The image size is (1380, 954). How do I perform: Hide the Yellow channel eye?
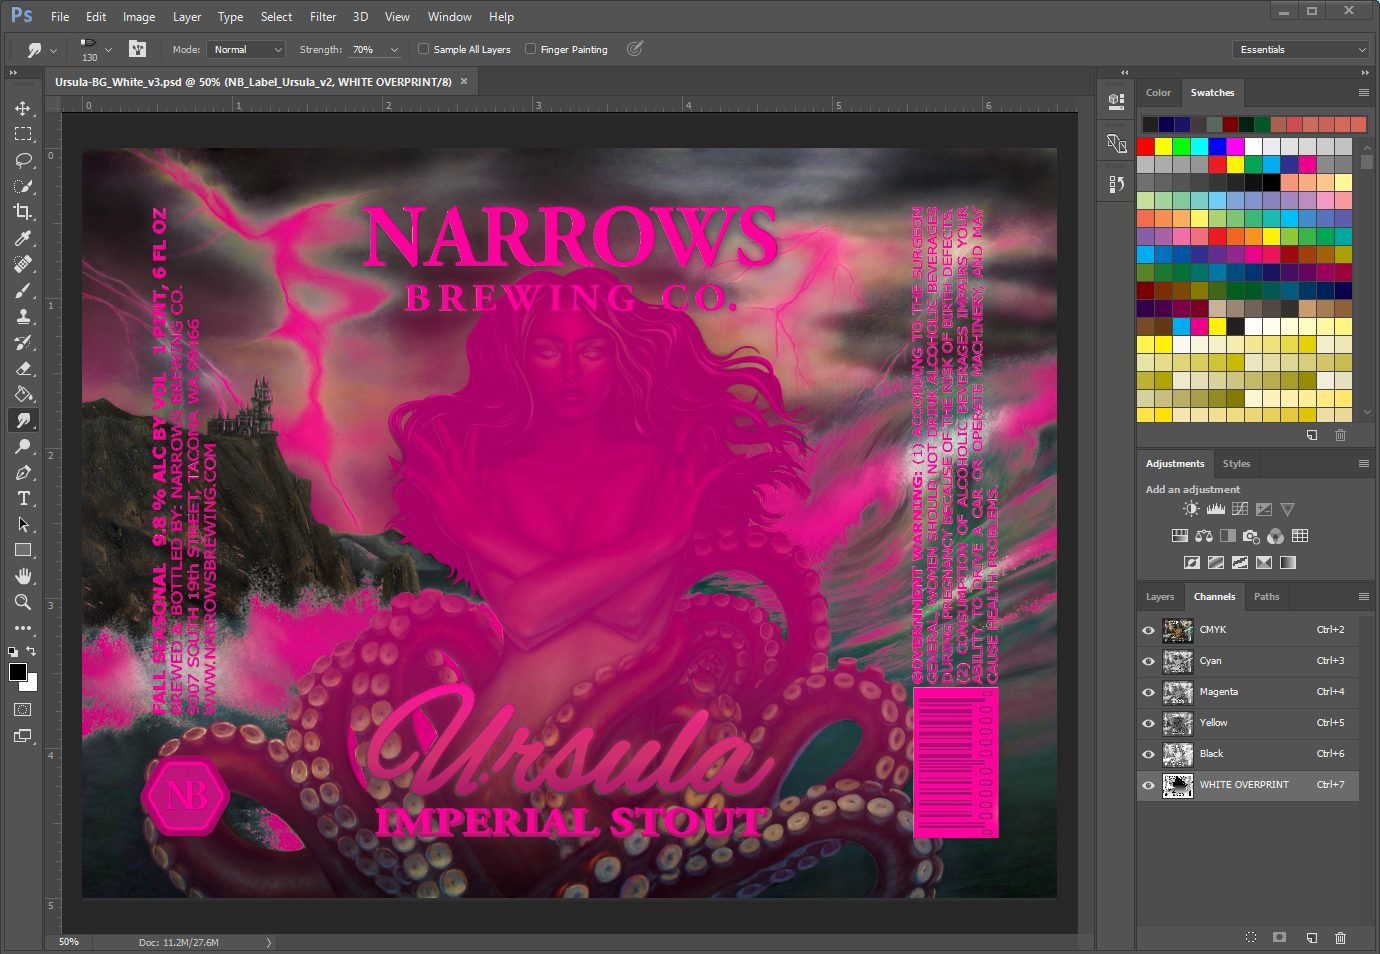(x=1148, y=723)
